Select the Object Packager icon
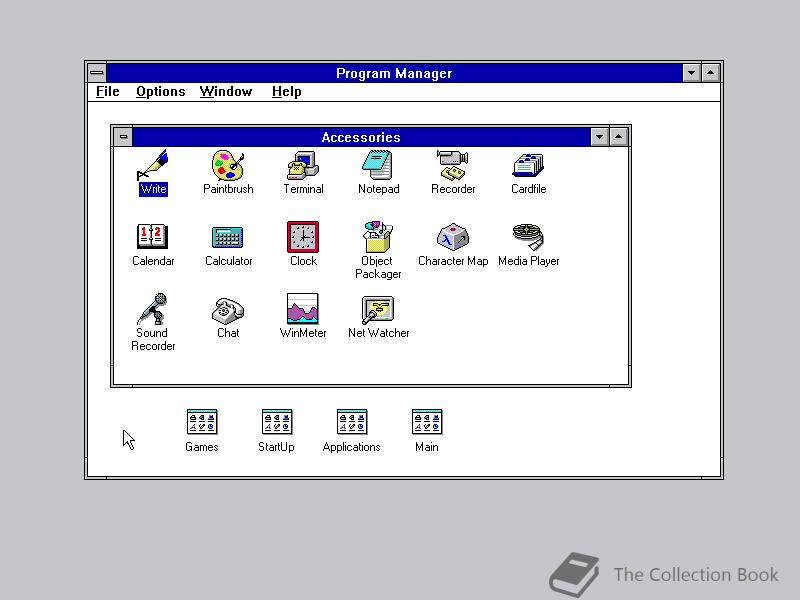This screenshot has width=800, height=600. 378,237
